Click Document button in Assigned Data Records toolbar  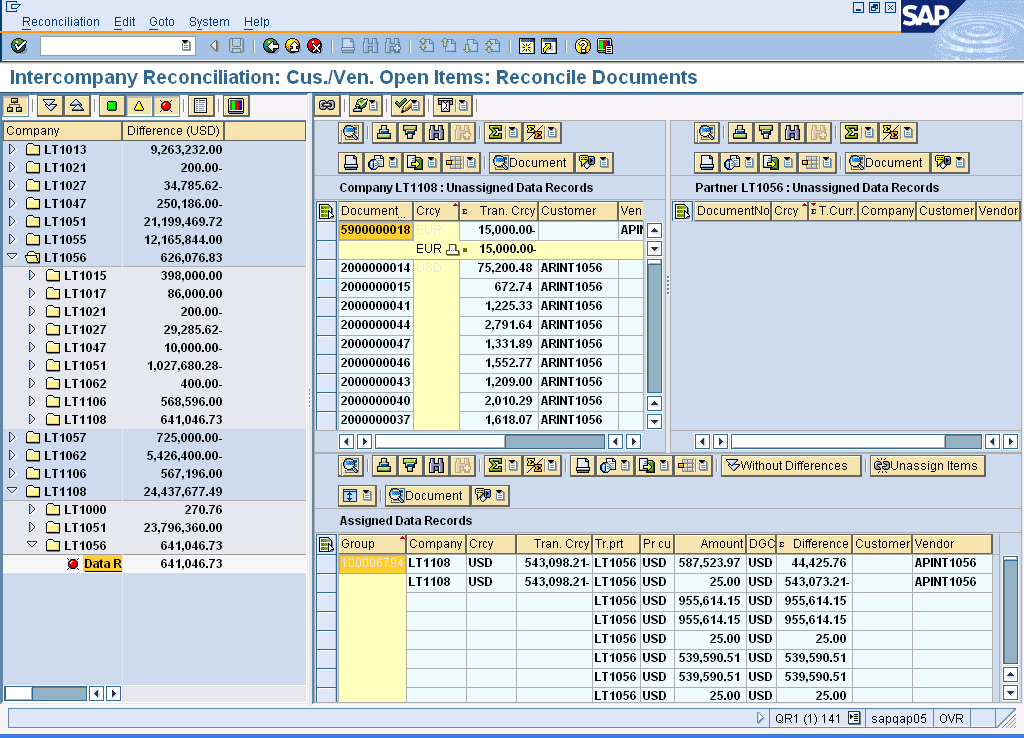pyautogui.click(x=426, y=496)
